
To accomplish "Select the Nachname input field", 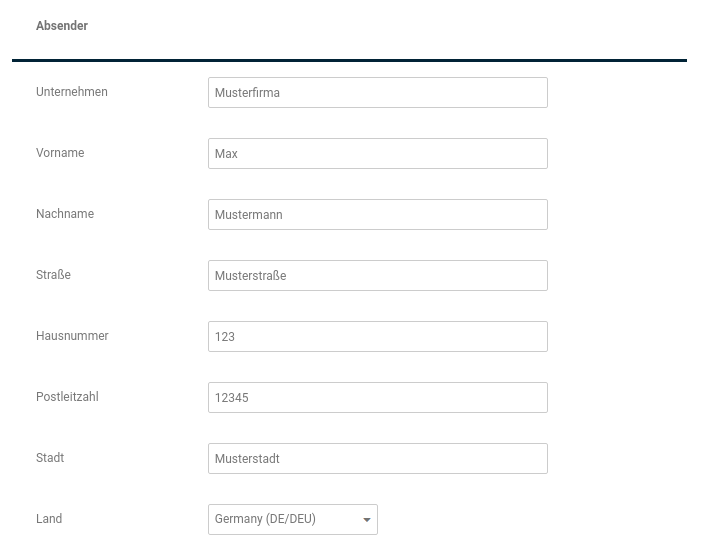I will tap(377, 214).
